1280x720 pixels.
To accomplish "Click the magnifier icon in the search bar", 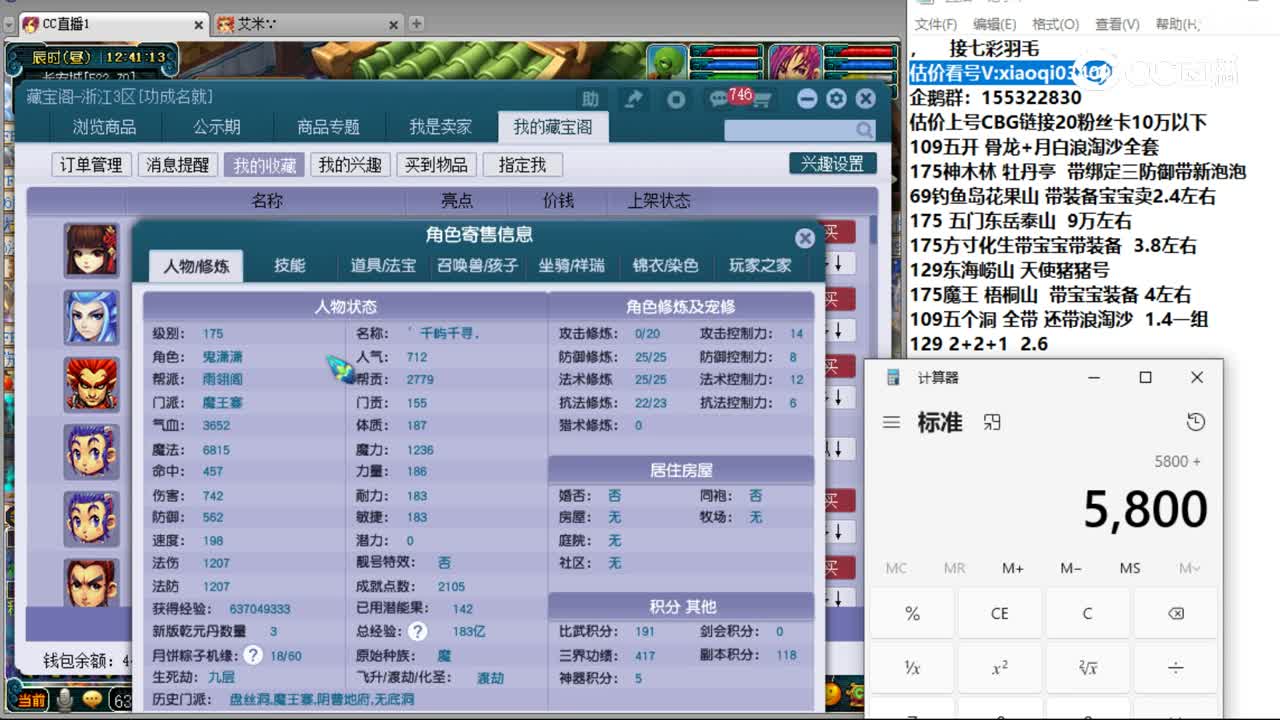I will [x=864, y=130].
